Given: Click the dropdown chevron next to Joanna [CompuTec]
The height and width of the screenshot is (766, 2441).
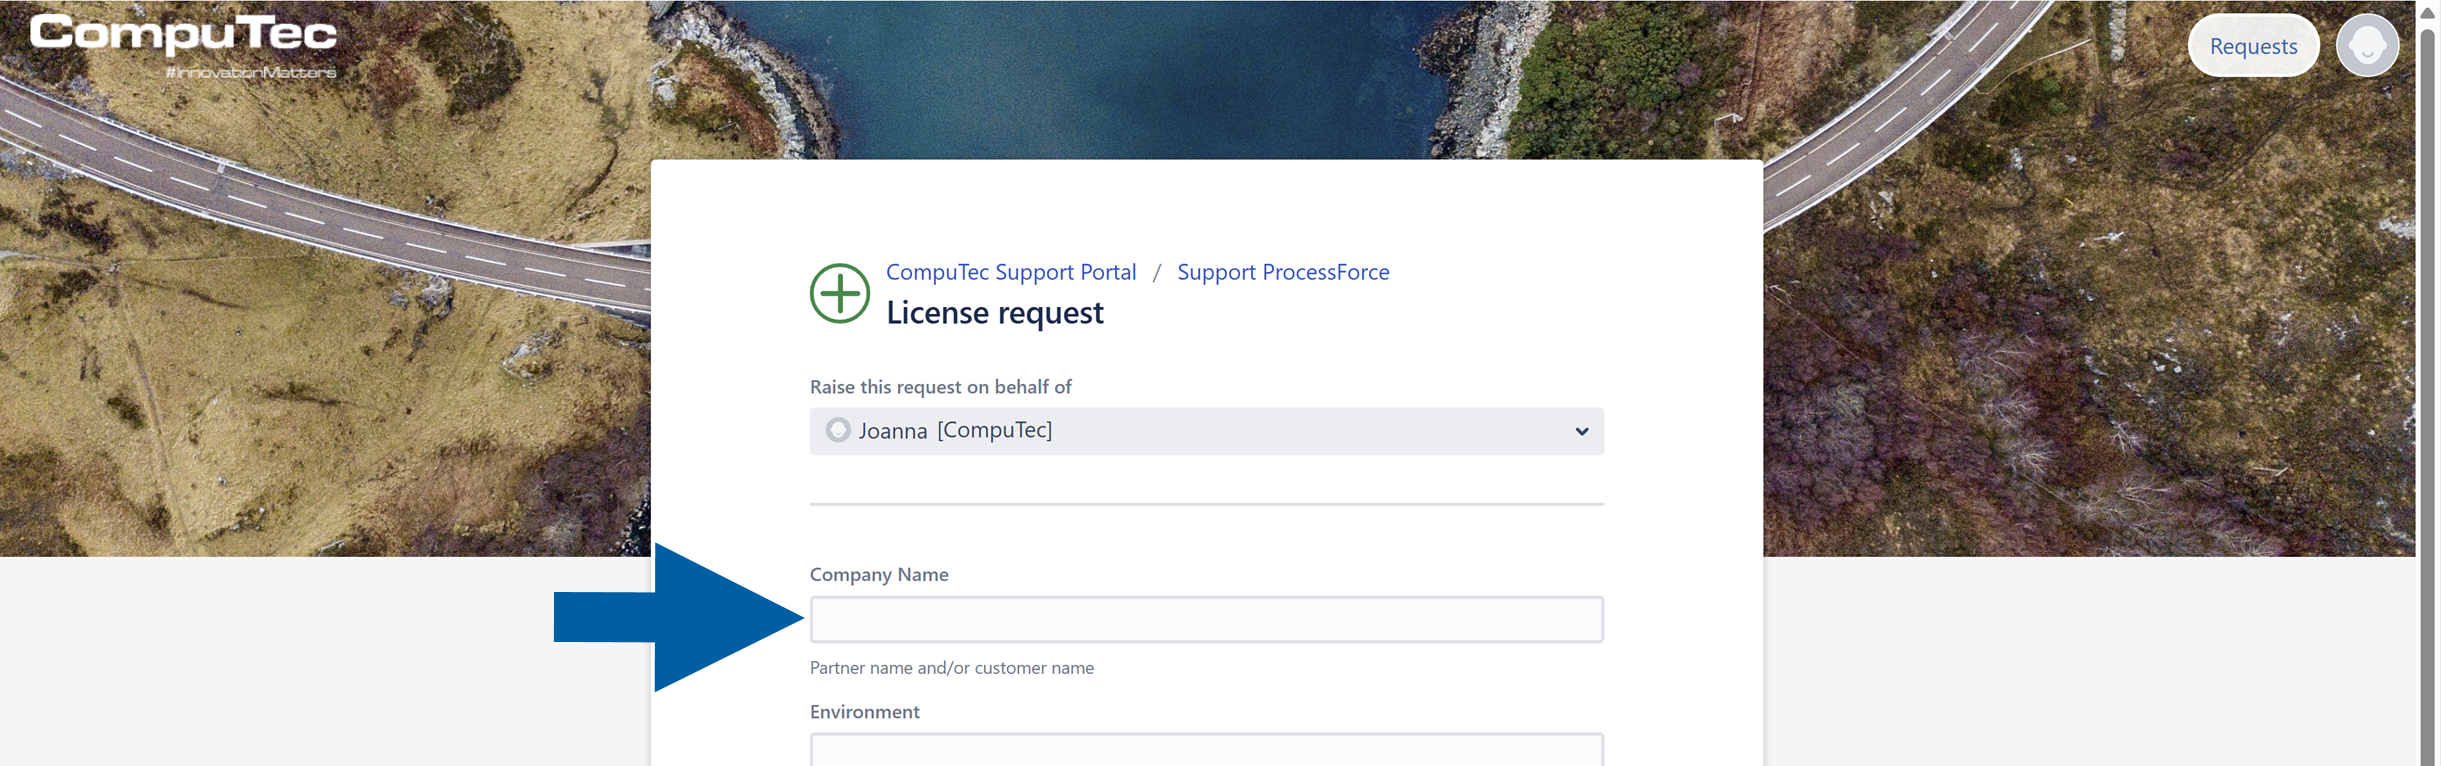Looking at the screenshot, I should 1581,431.
